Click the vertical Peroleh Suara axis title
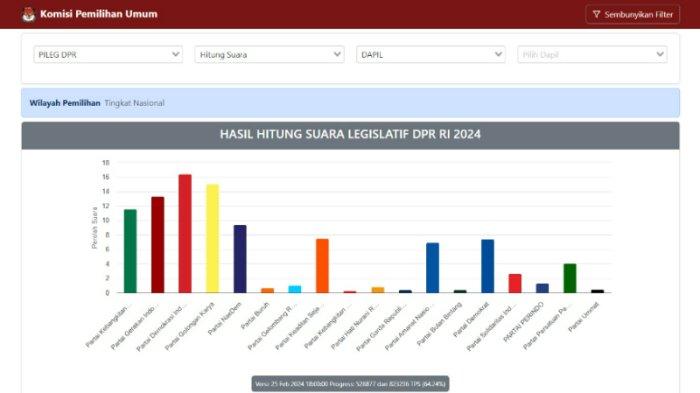 (x=94, y=227)
